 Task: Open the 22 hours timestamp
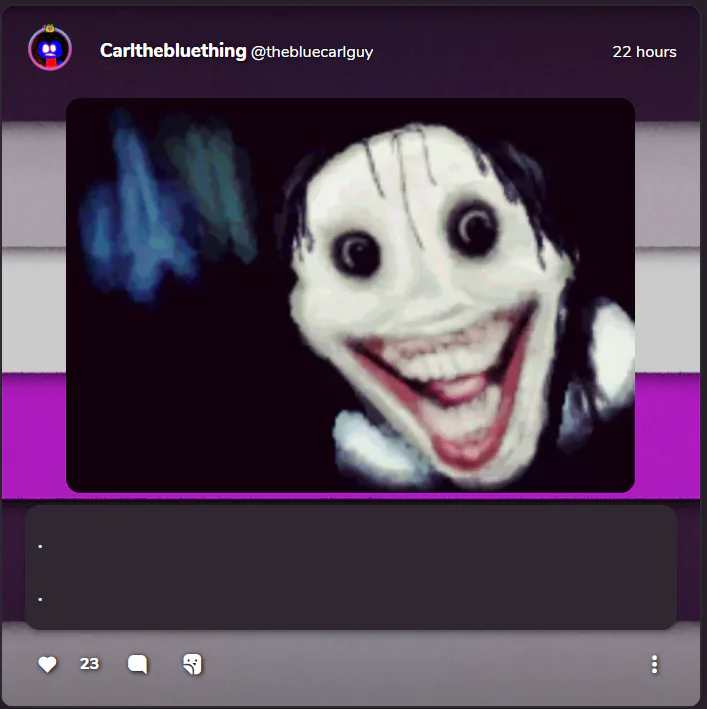click(644, 52)
